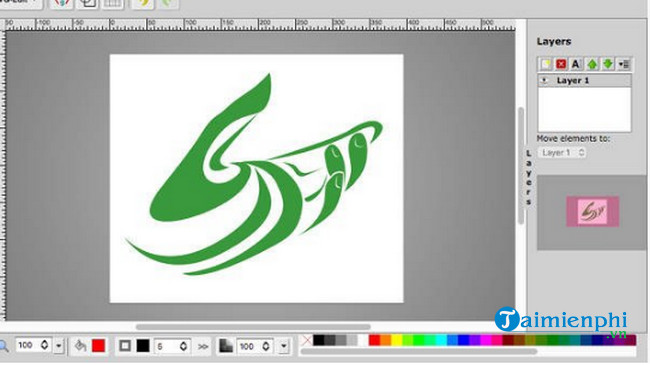
Task: Open the layer options menu icon
Action: [x=624, y=64]
